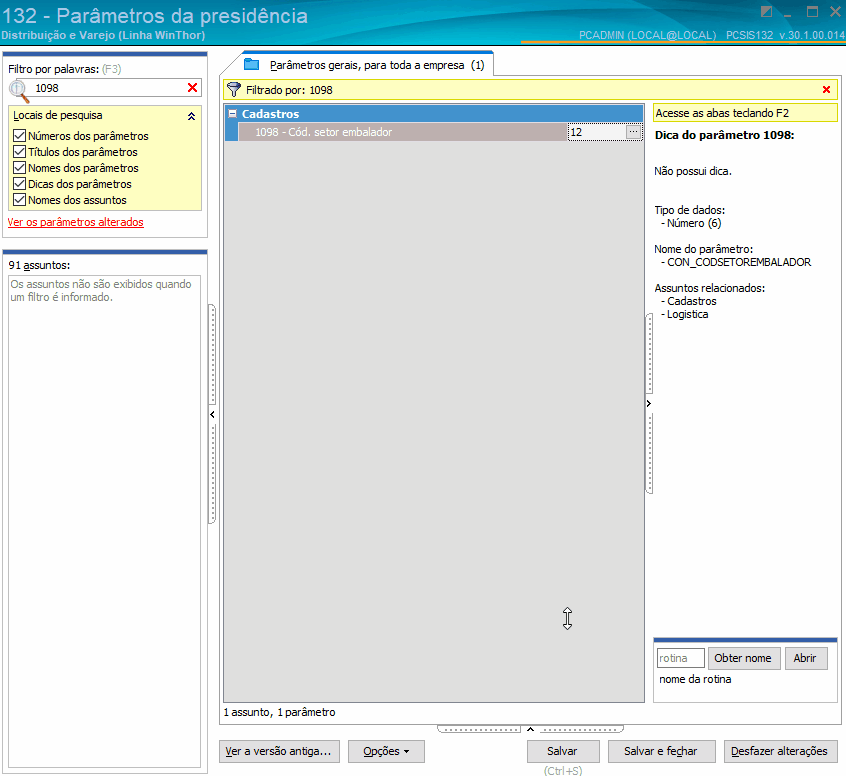Toggle Dicas dos parâmetros checkbox
Screen dimensions: 846x776
click(19, 183)
